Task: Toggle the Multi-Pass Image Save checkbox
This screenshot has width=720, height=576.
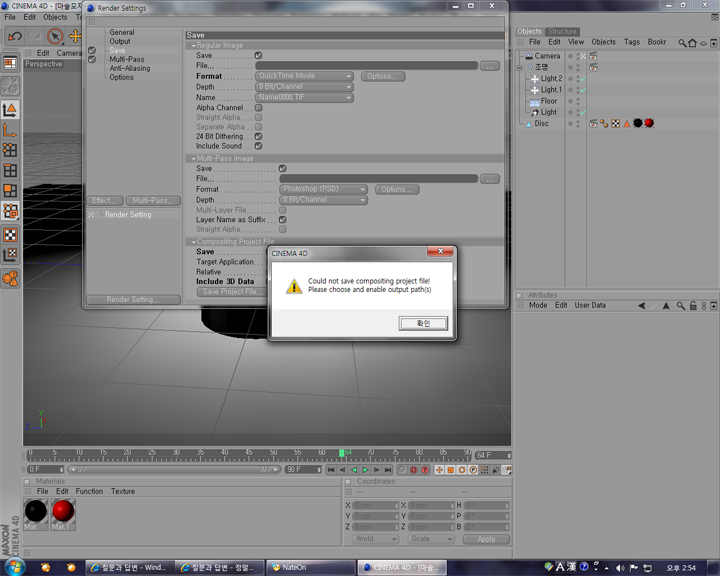Action: pos(283,169)
